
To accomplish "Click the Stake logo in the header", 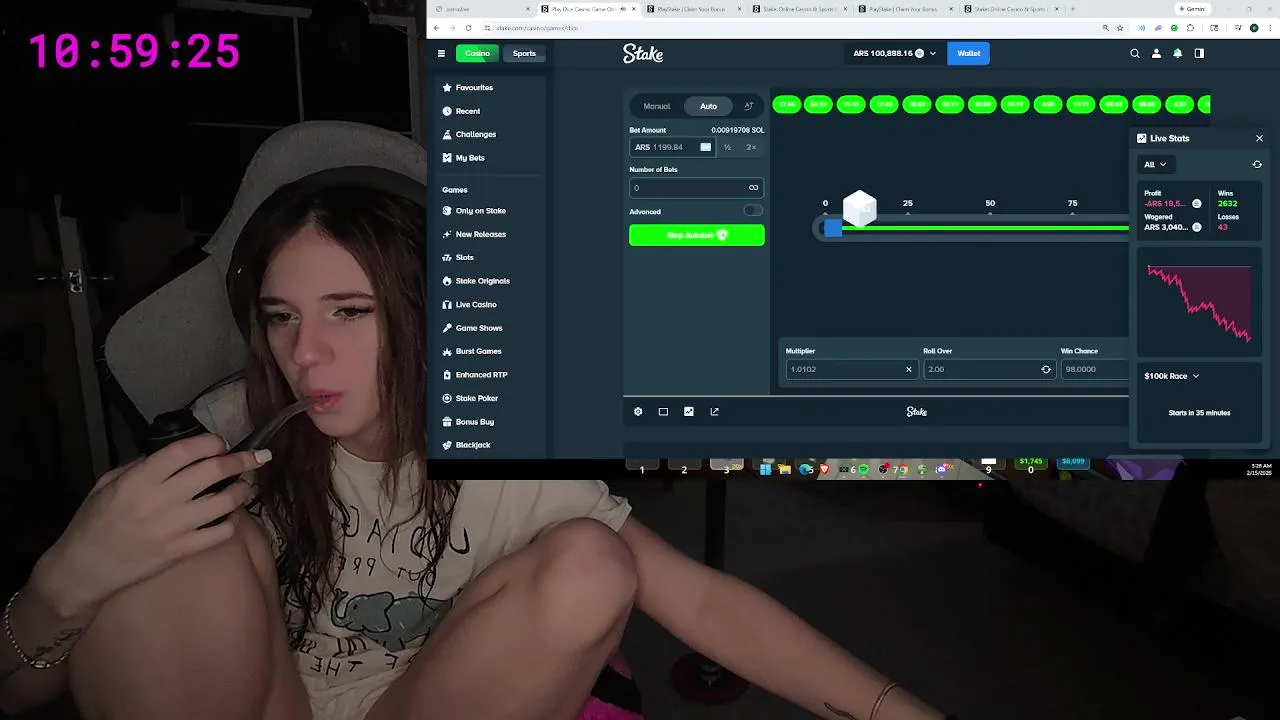I will [643, 54].
